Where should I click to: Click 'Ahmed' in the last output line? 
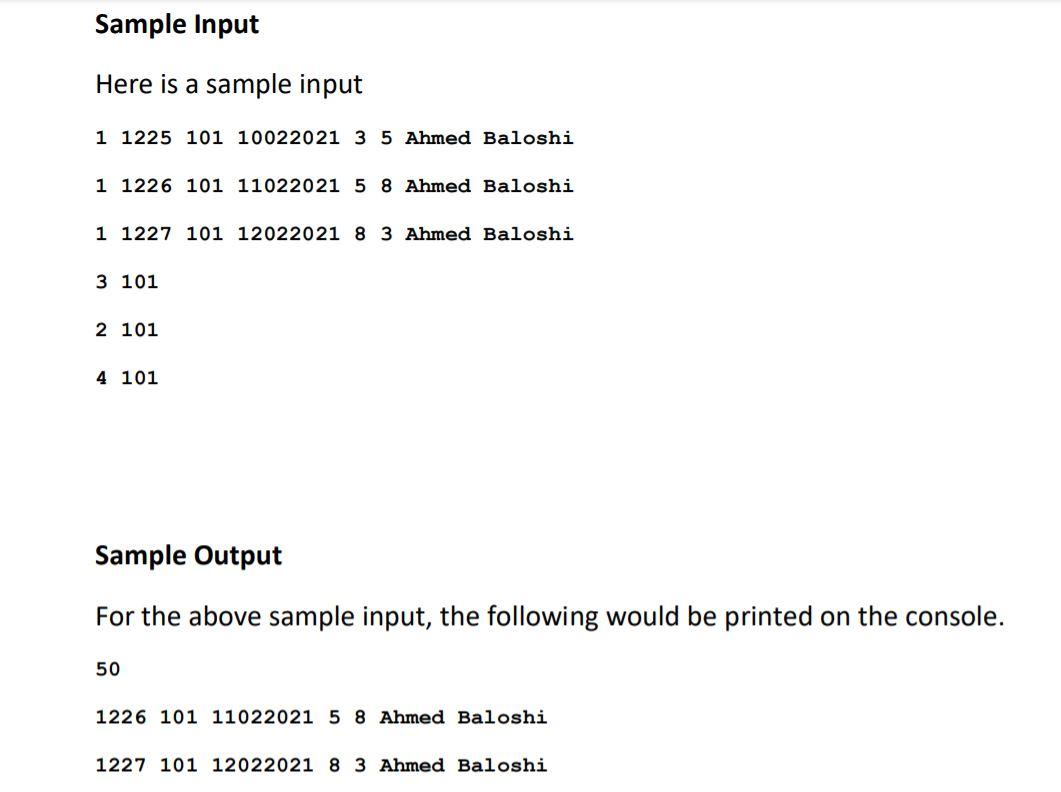pos(412,766)
